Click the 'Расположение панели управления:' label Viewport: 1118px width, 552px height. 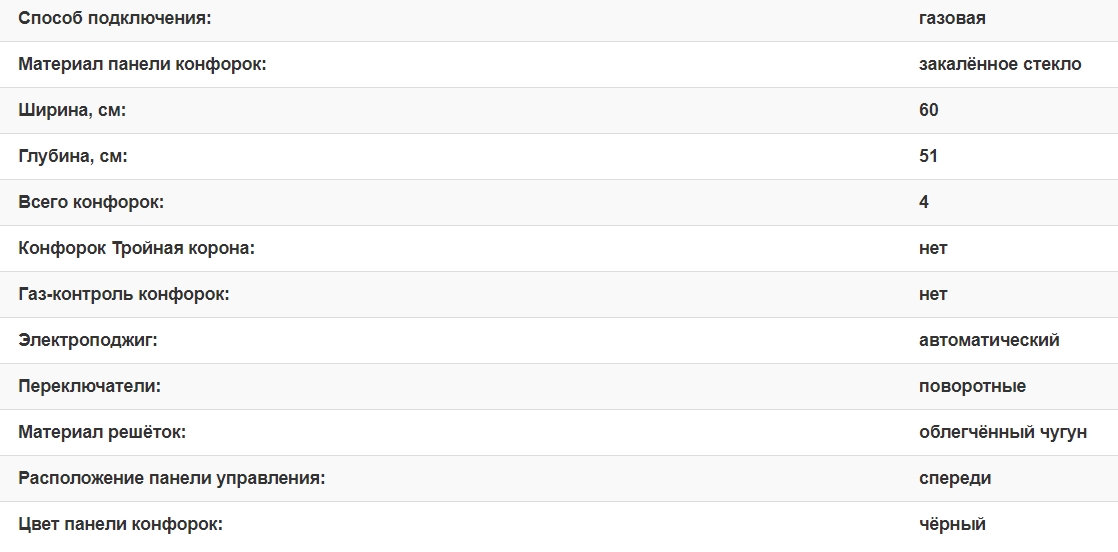pyautogui.click(x=172, y=478)
